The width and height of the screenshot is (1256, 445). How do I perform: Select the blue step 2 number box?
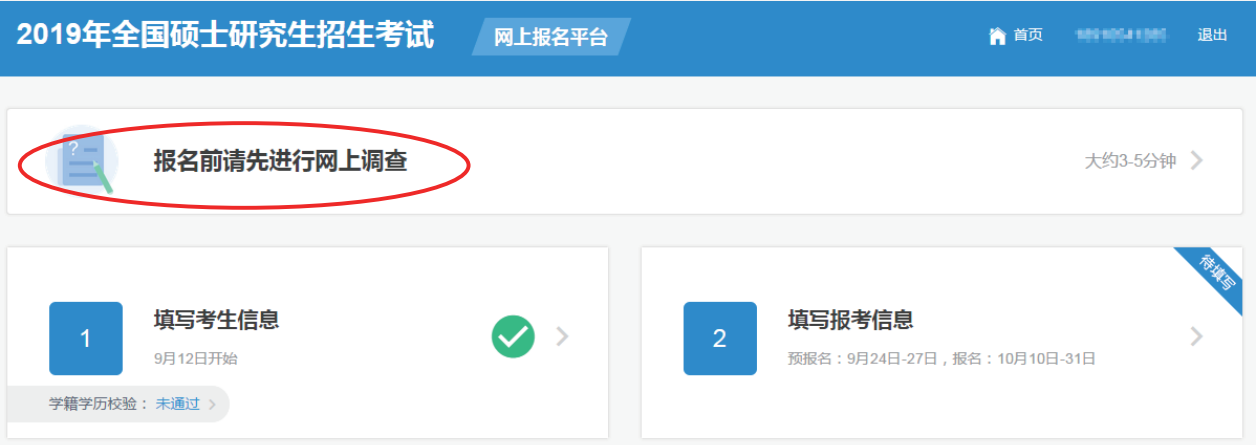point(720,338)
